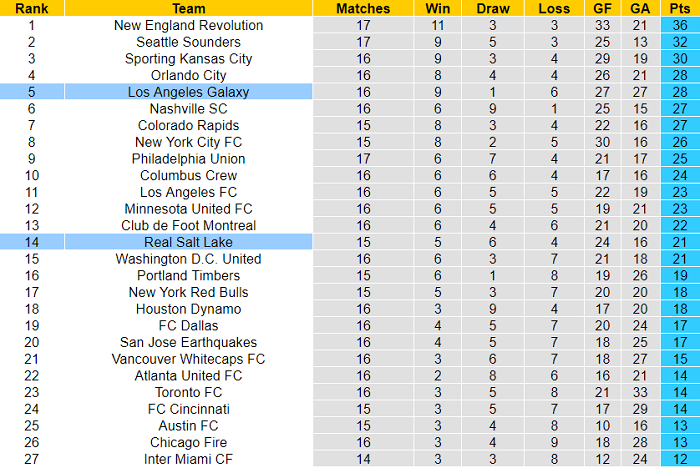Click the Draw column header

tap(493, 8)
